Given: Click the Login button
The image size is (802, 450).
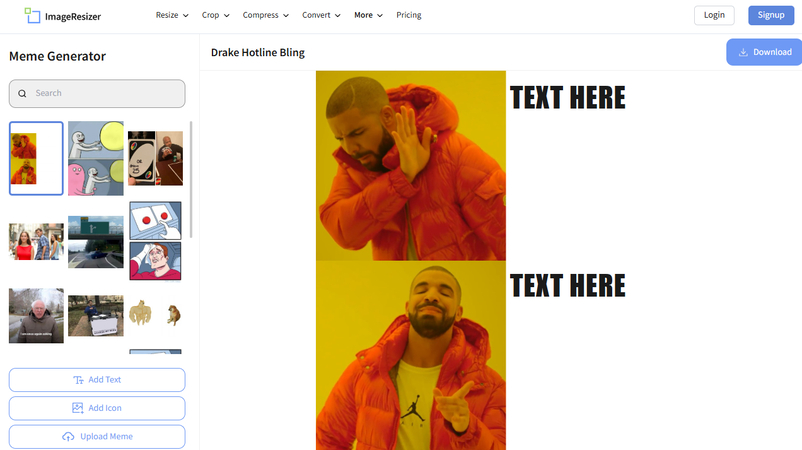Looking at the screenshot, I should (x=714, y=15).
